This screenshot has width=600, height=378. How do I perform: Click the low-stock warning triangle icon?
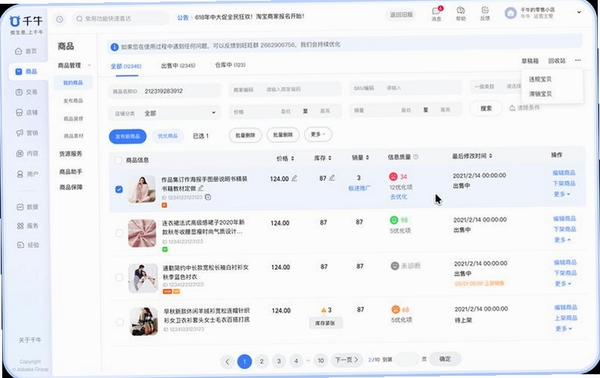point(324,310)
